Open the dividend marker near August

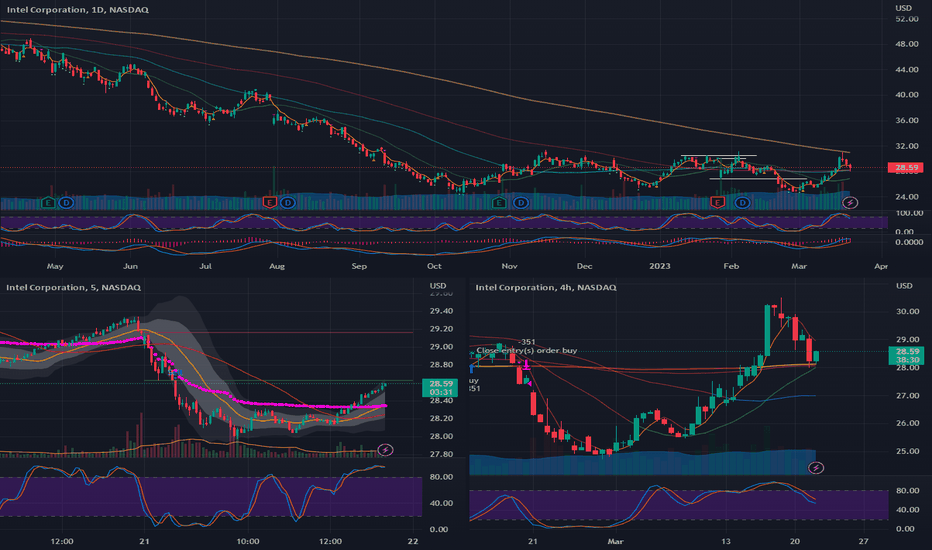pos(288,203)
